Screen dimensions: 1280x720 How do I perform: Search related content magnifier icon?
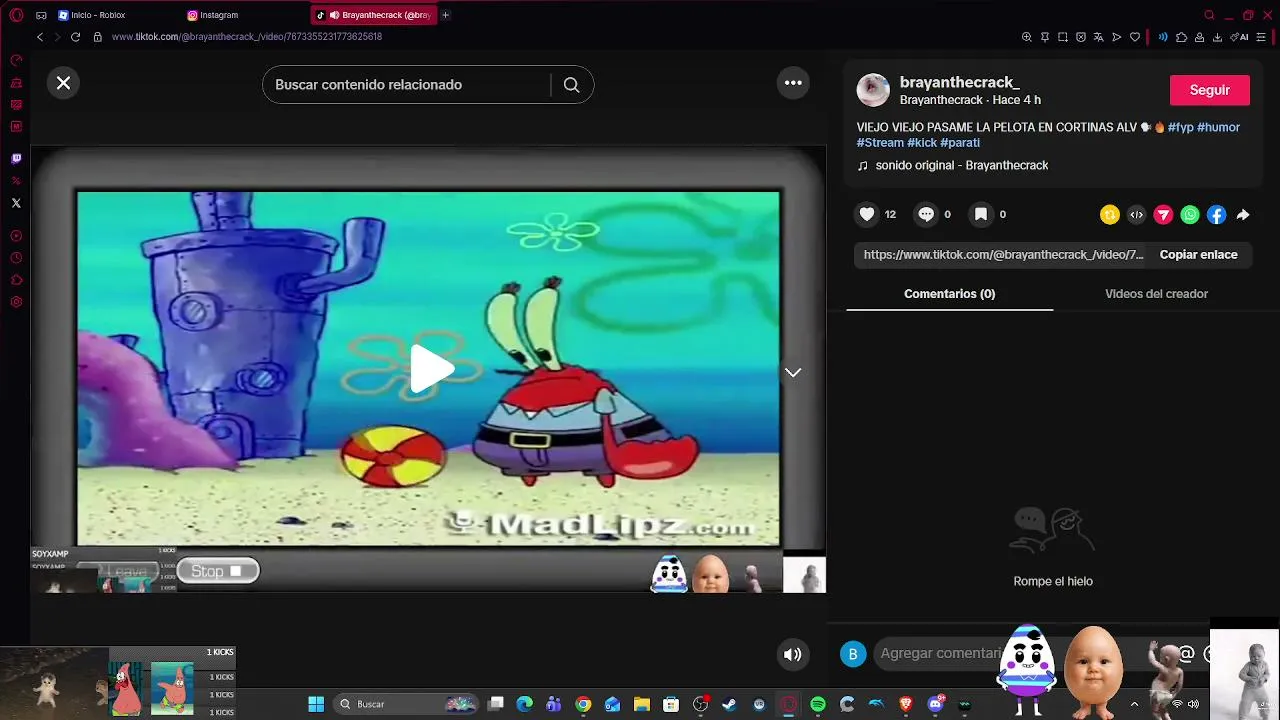(x=572, y=85)
